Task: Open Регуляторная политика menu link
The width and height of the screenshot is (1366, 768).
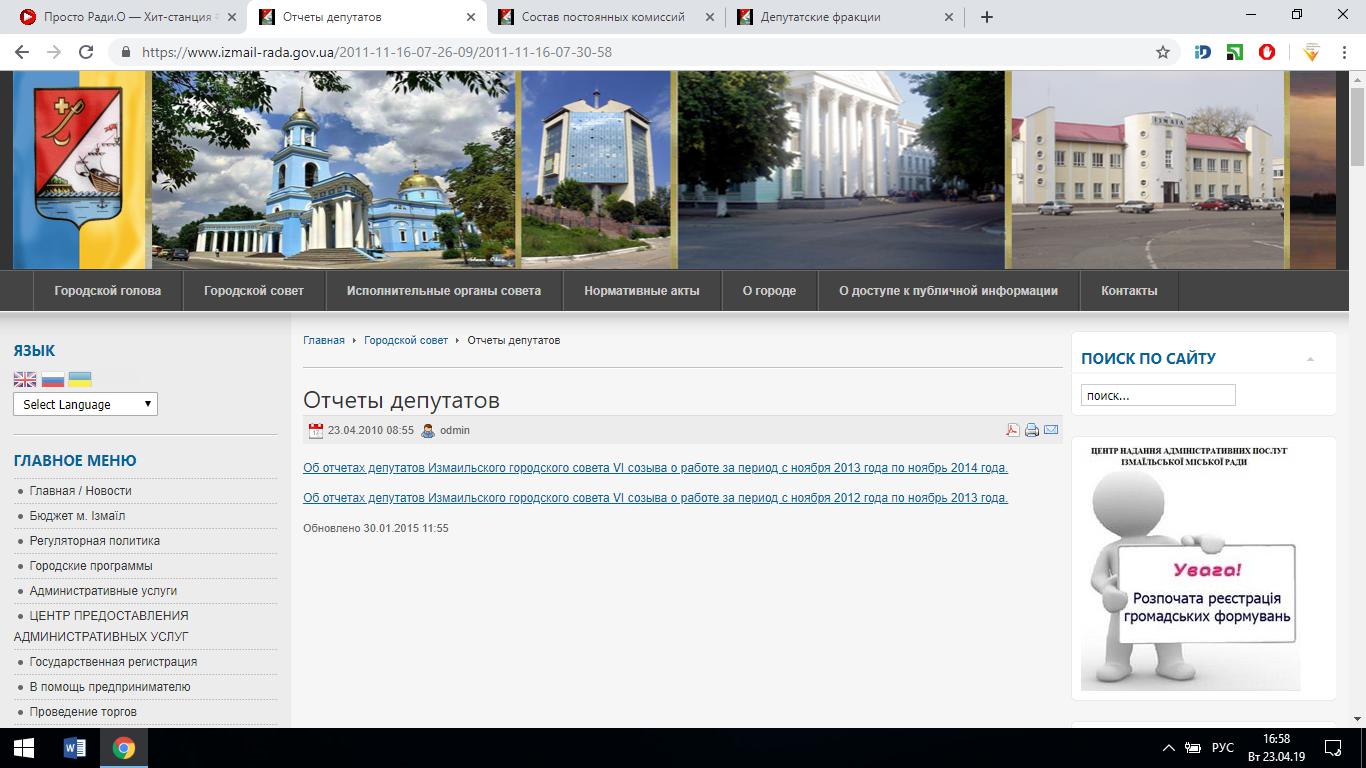Action: coord(94,541)
